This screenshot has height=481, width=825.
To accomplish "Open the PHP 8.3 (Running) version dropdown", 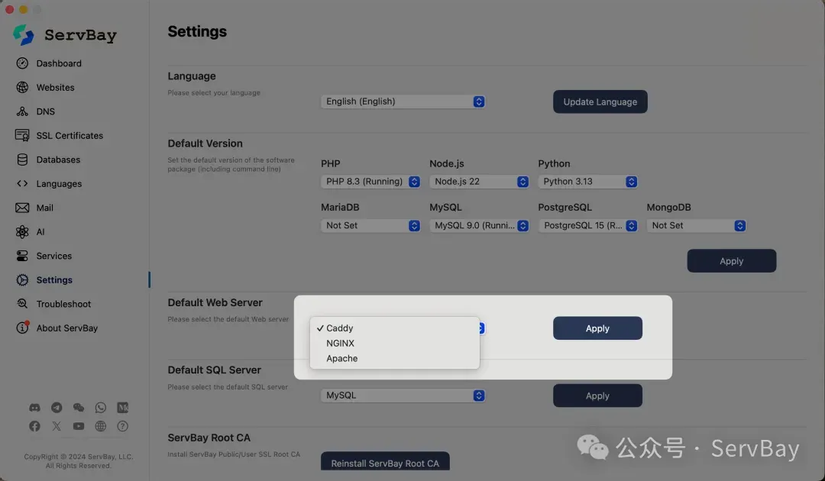I will 370,182.
